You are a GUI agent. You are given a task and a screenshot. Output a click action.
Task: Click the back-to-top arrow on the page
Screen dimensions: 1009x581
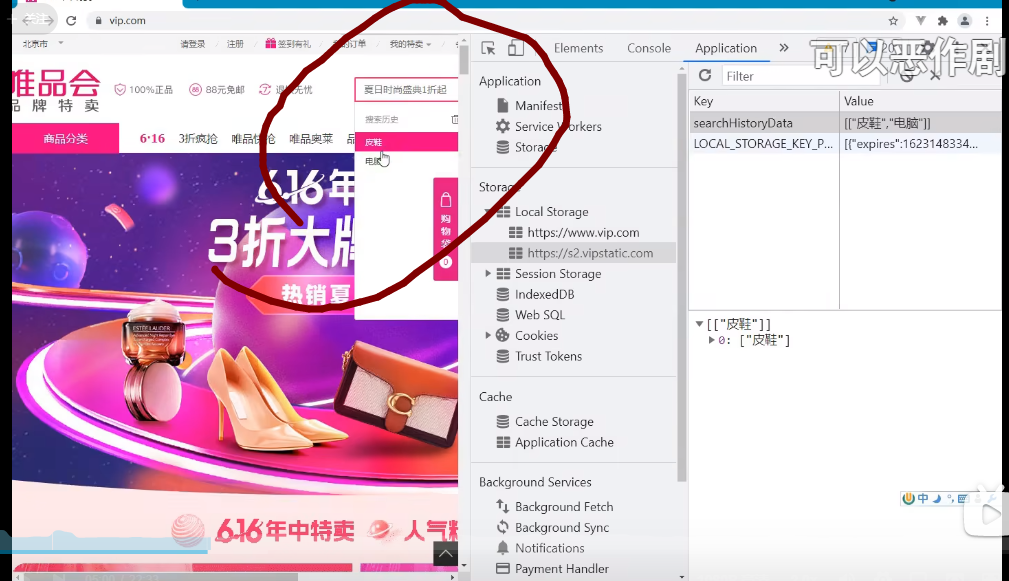[445, 553]
